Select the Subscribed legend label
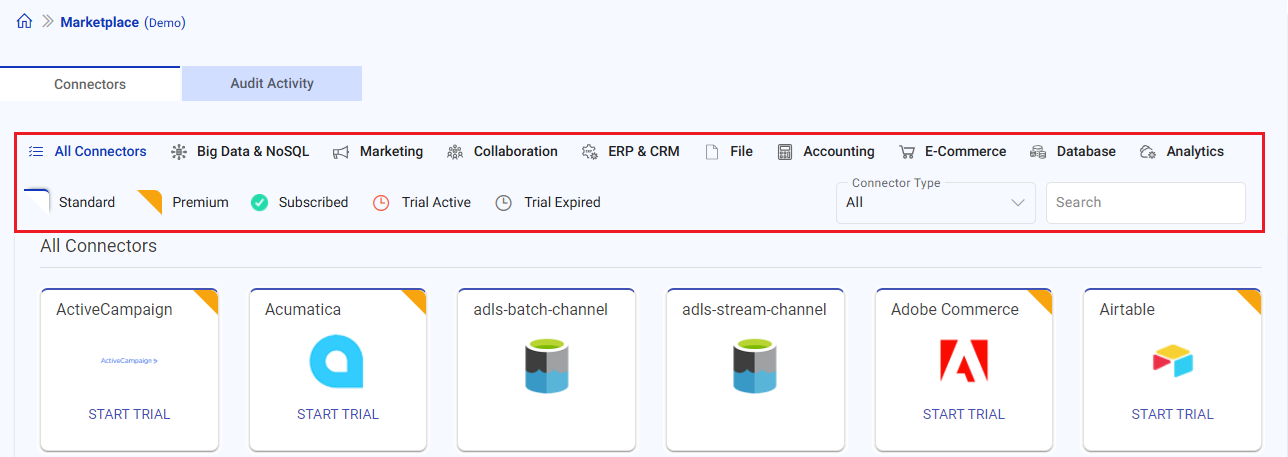1288x457 pixels. 313,202
